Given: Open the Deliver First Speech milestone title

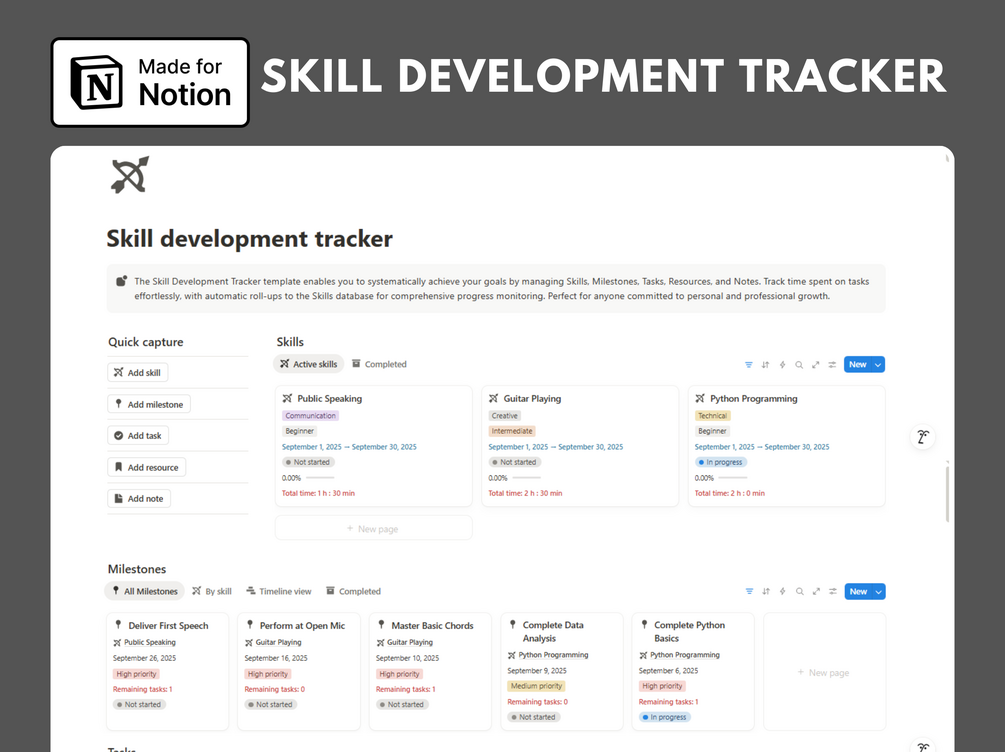Looking at the screenshot, I should (168, 626).
